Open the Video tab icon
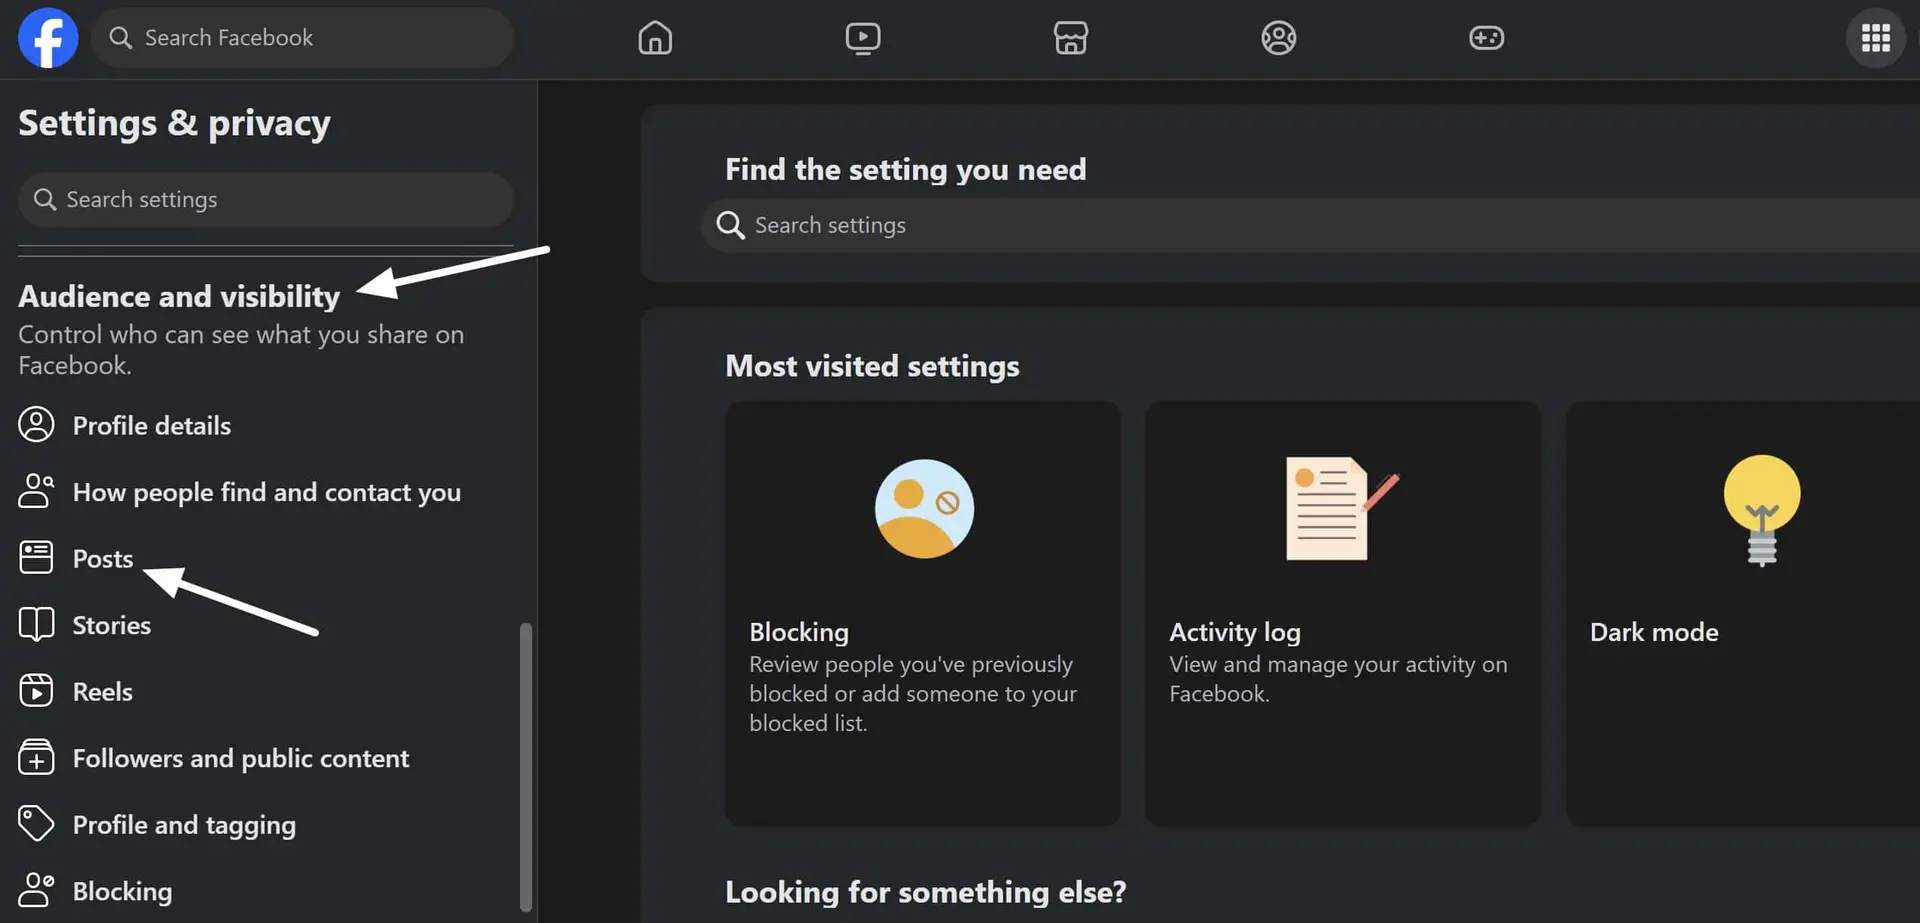The image size is (1920, 923). click(x=863, y=38)
